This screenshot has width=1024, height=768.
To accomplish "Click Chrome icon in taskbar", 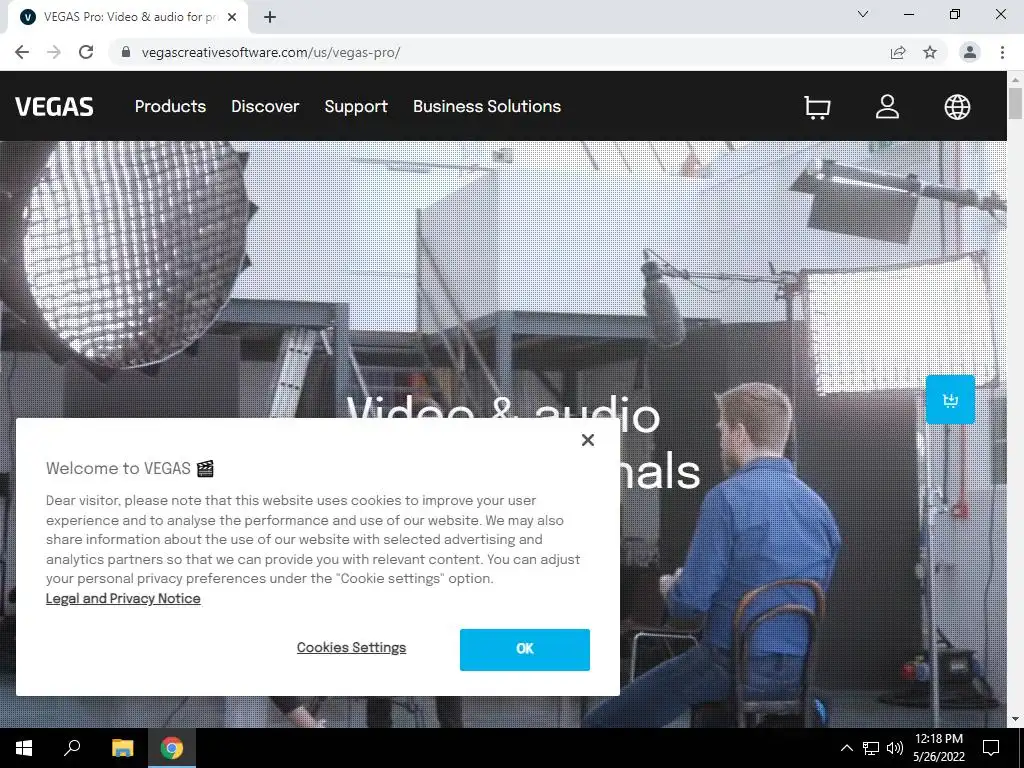I will click(x=172, y=748).
